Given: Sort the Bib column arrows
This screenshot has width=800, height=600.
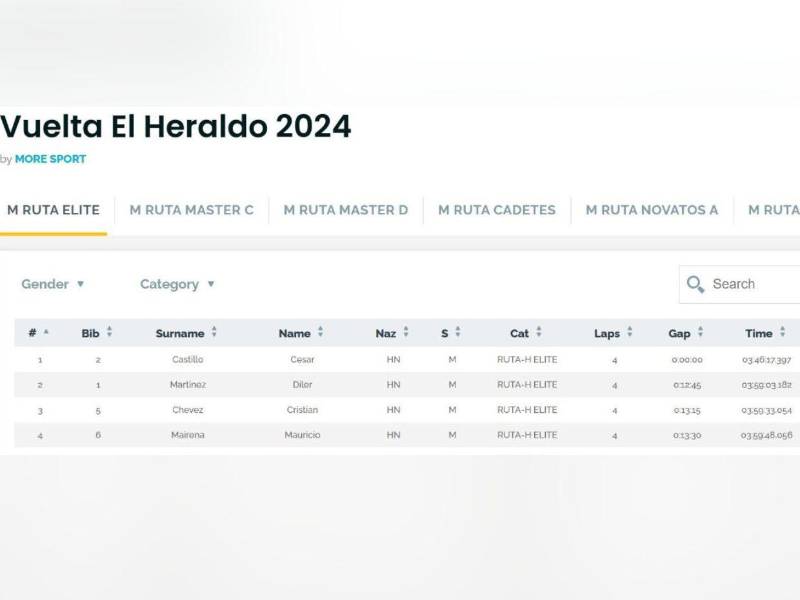Looking at the screenshot, I should pyautogui.click(x=109, y=333).
